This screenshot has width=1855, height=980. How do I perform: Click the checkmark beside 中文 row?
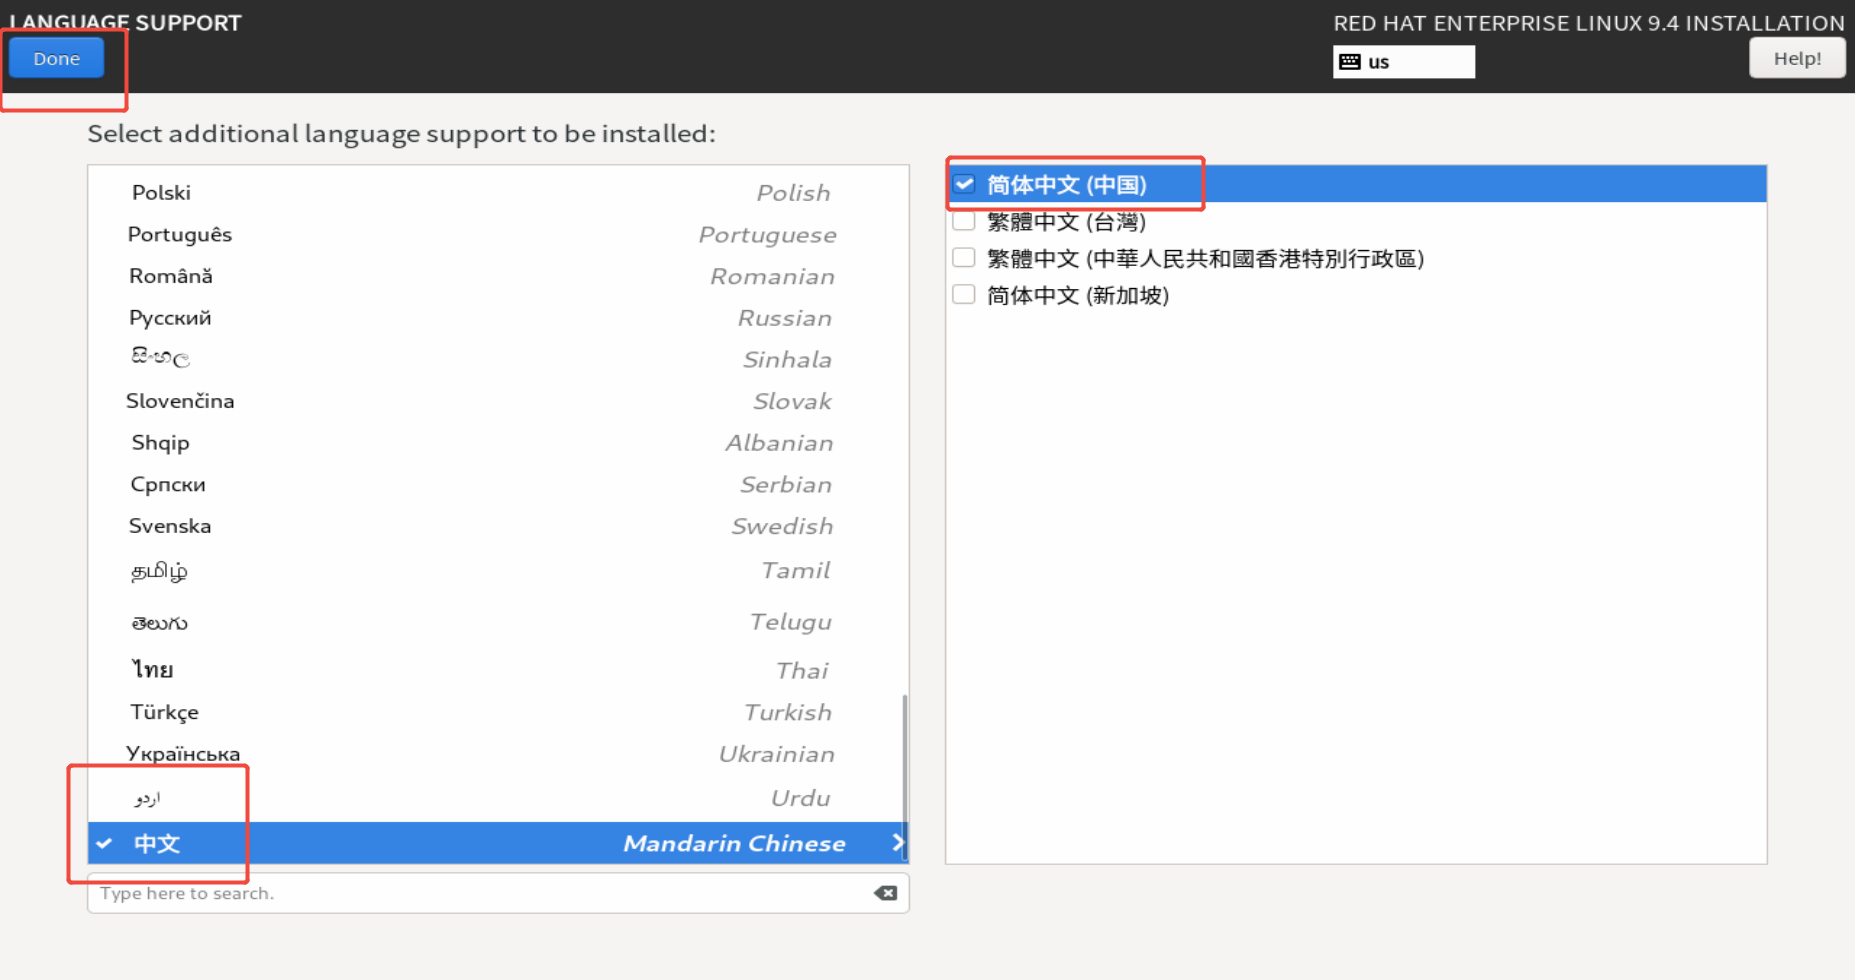pos(104,843)
